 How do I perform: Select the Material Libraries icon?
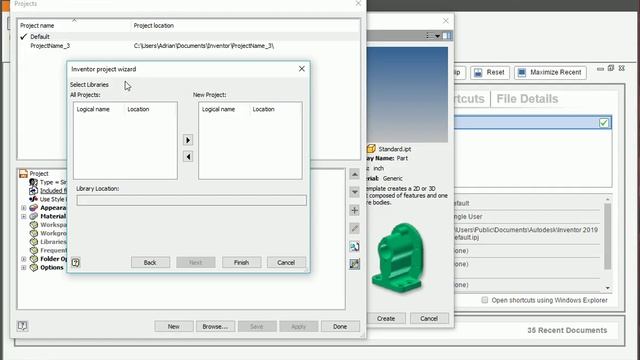[33, 216]
